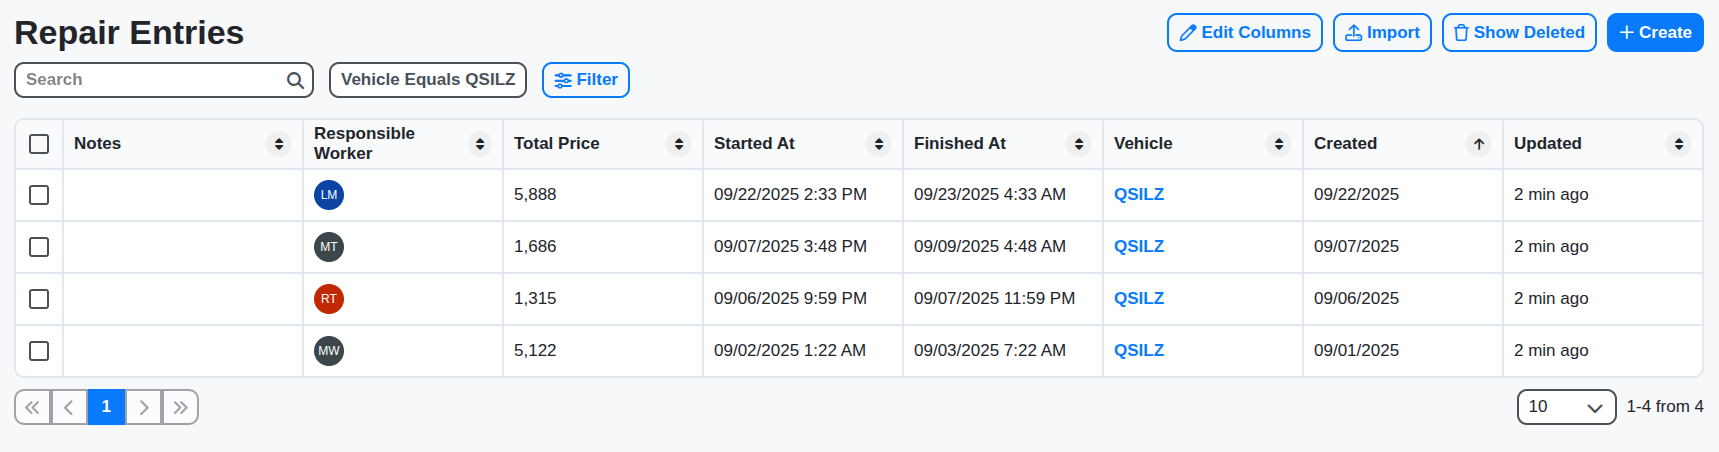Sort by the Notes column icon
The image size is (1719, 452).
279,144
